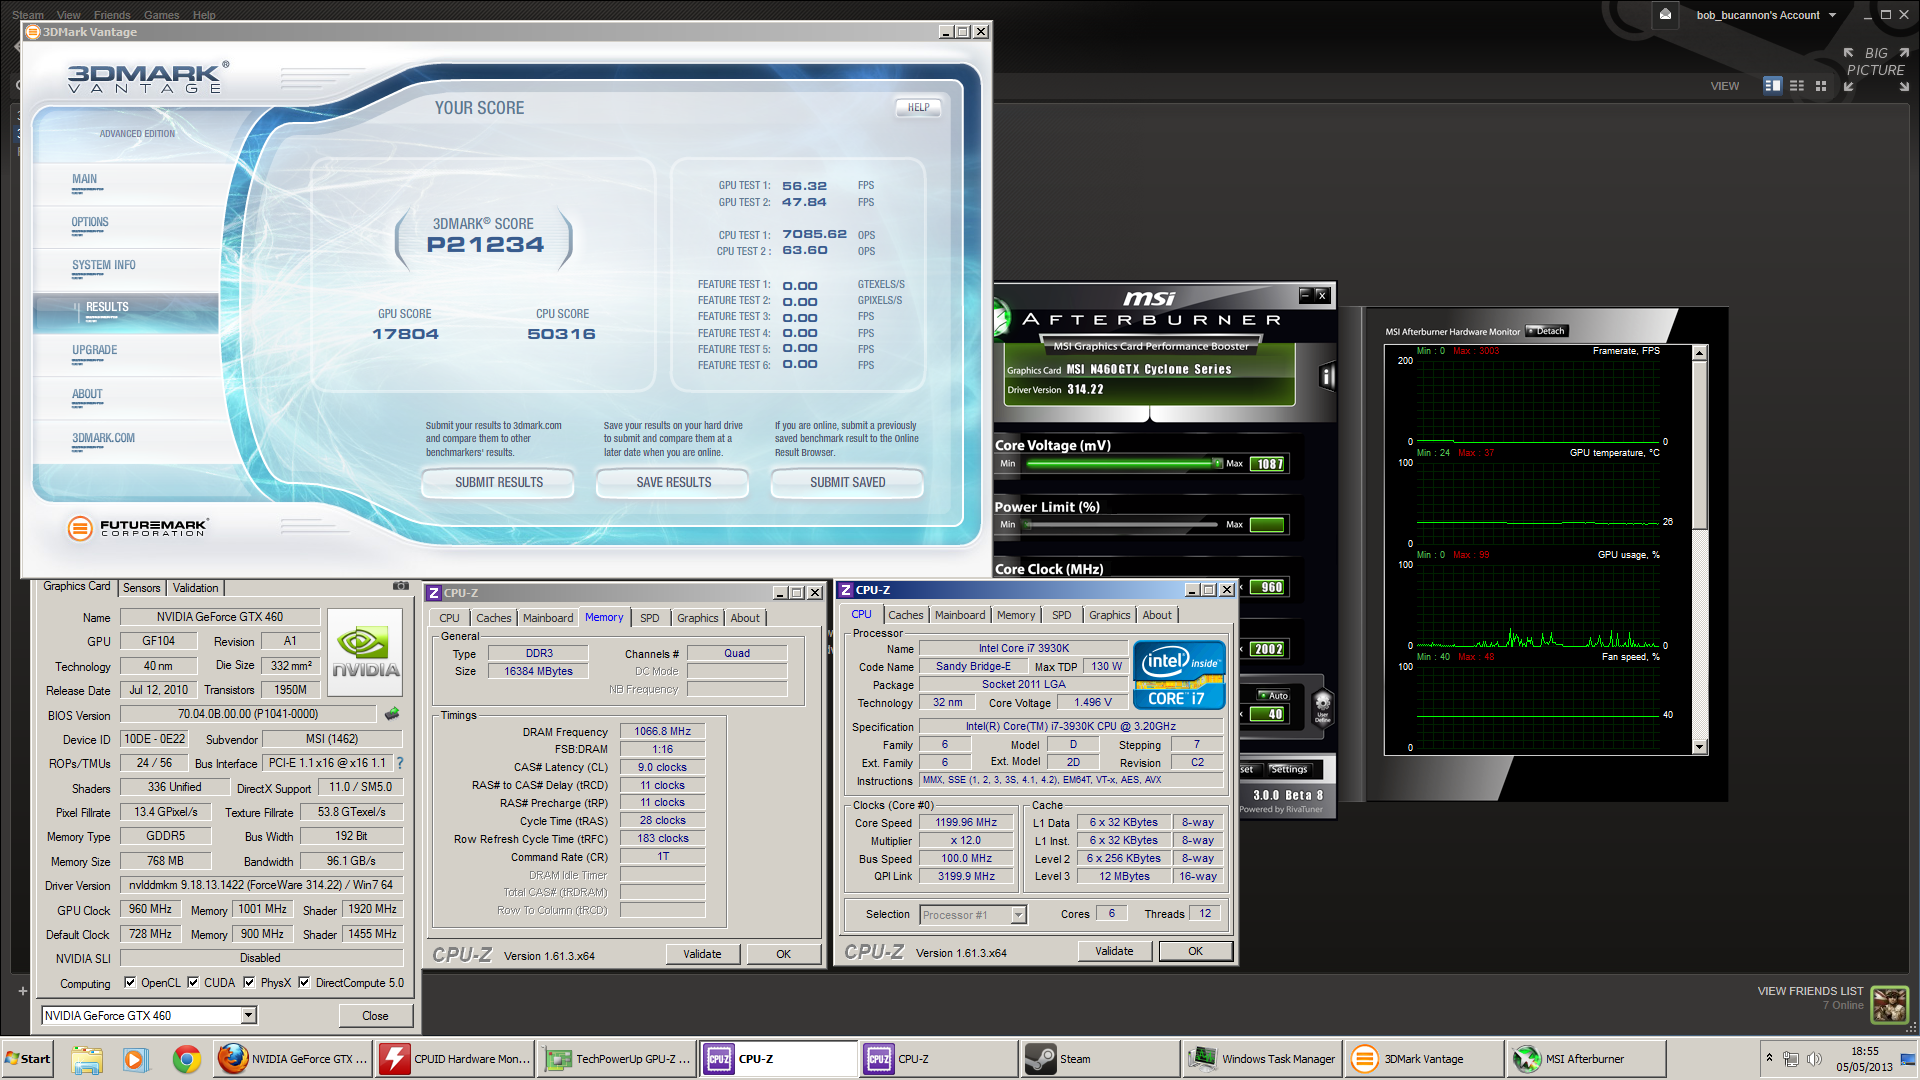Switch Steam library to list view icon
1920x1080 pixels.
[x=1797, y=86]
